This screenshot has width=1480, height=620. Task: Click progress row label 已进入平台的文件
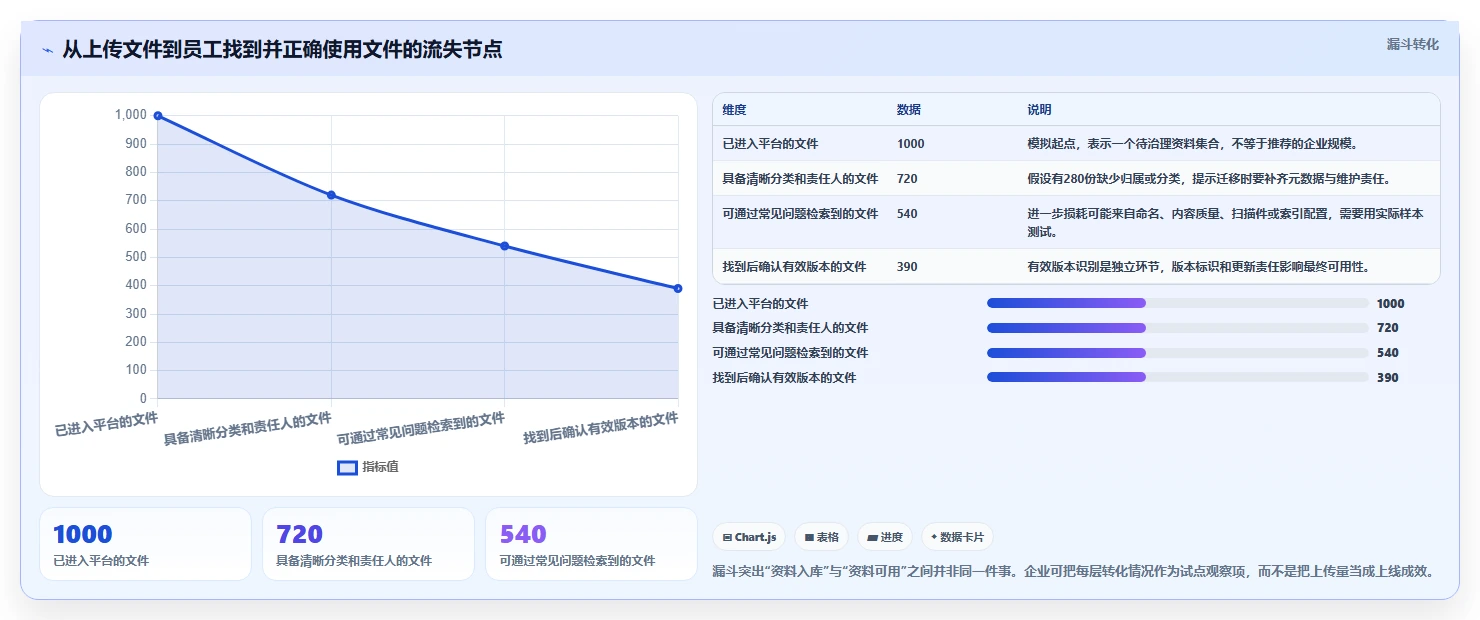click(x=760, y=303)
